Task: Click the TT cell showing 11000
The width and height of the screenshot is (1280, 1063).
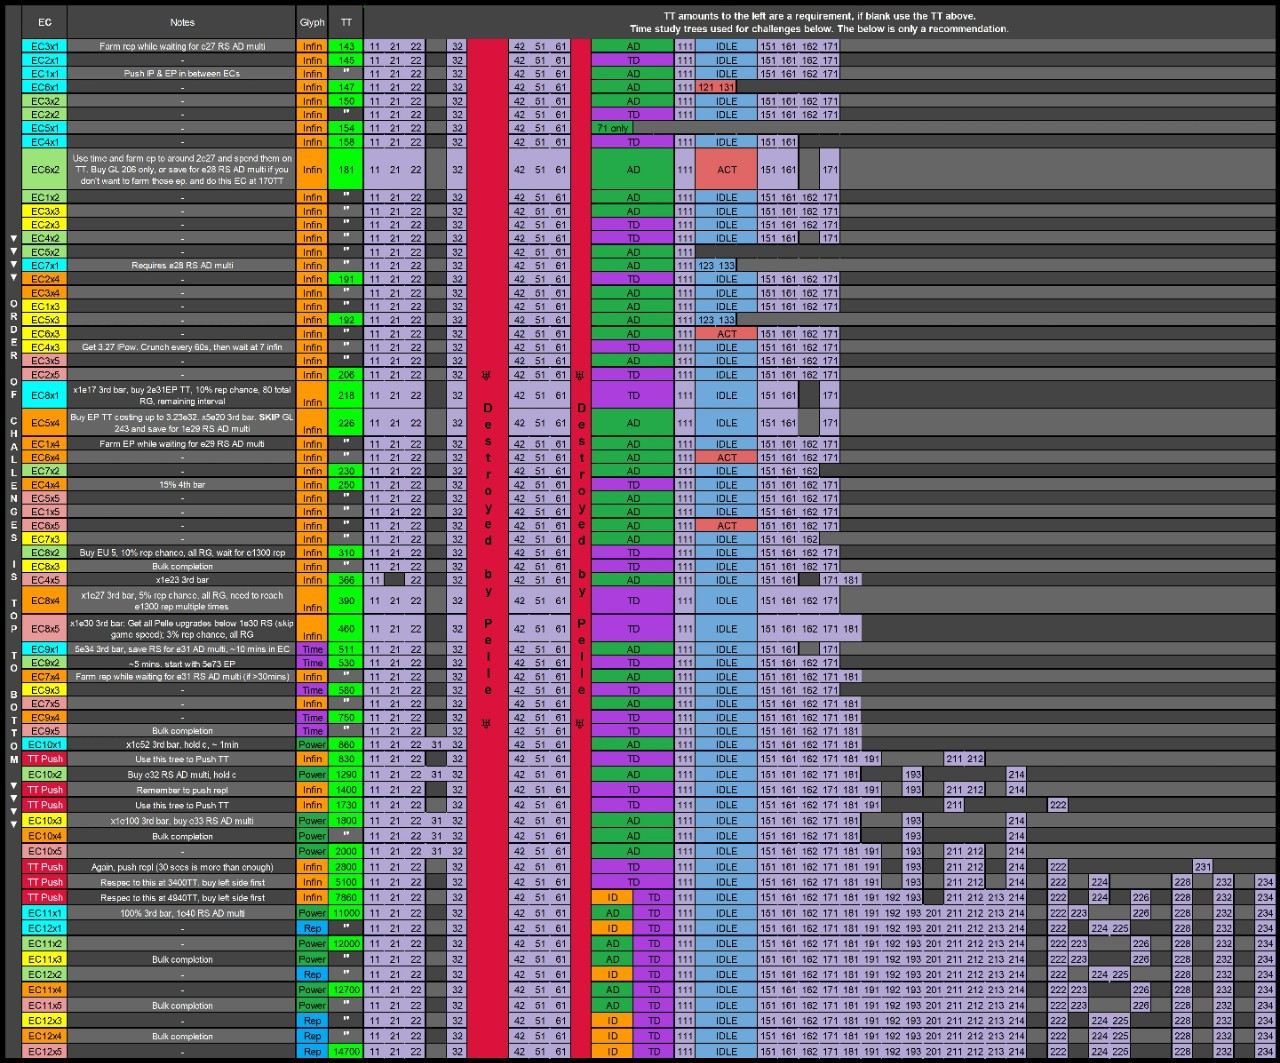Action: [346, 913]
